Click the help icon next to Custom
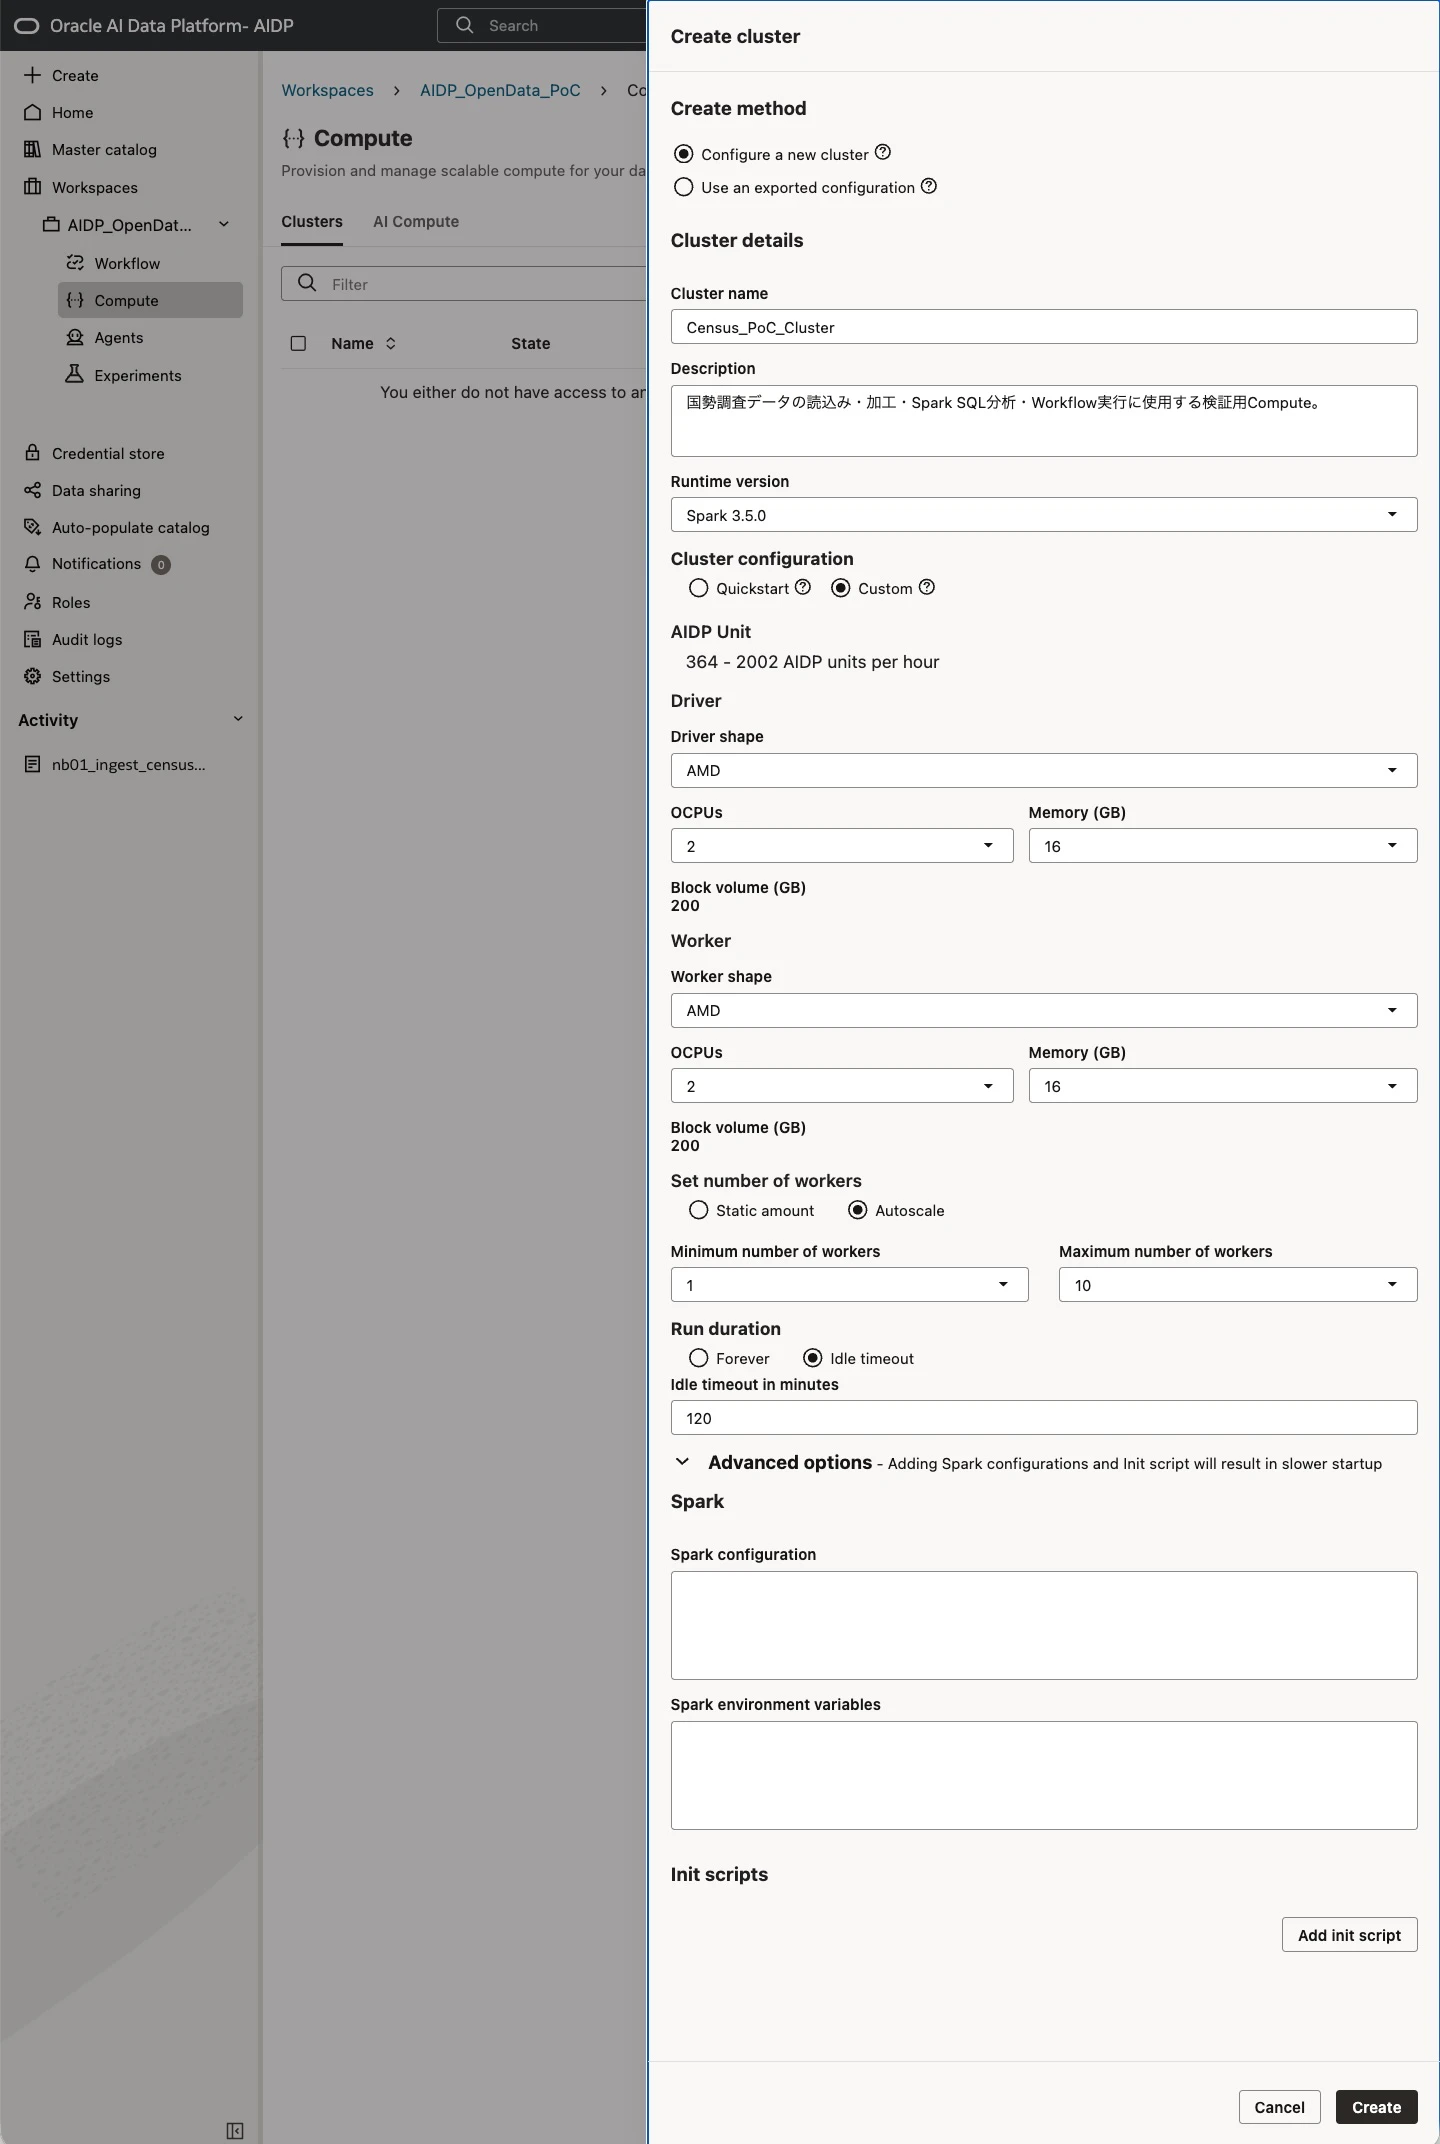The image size is (1440, 2144). pyautogui.click(x=927, y=587)
